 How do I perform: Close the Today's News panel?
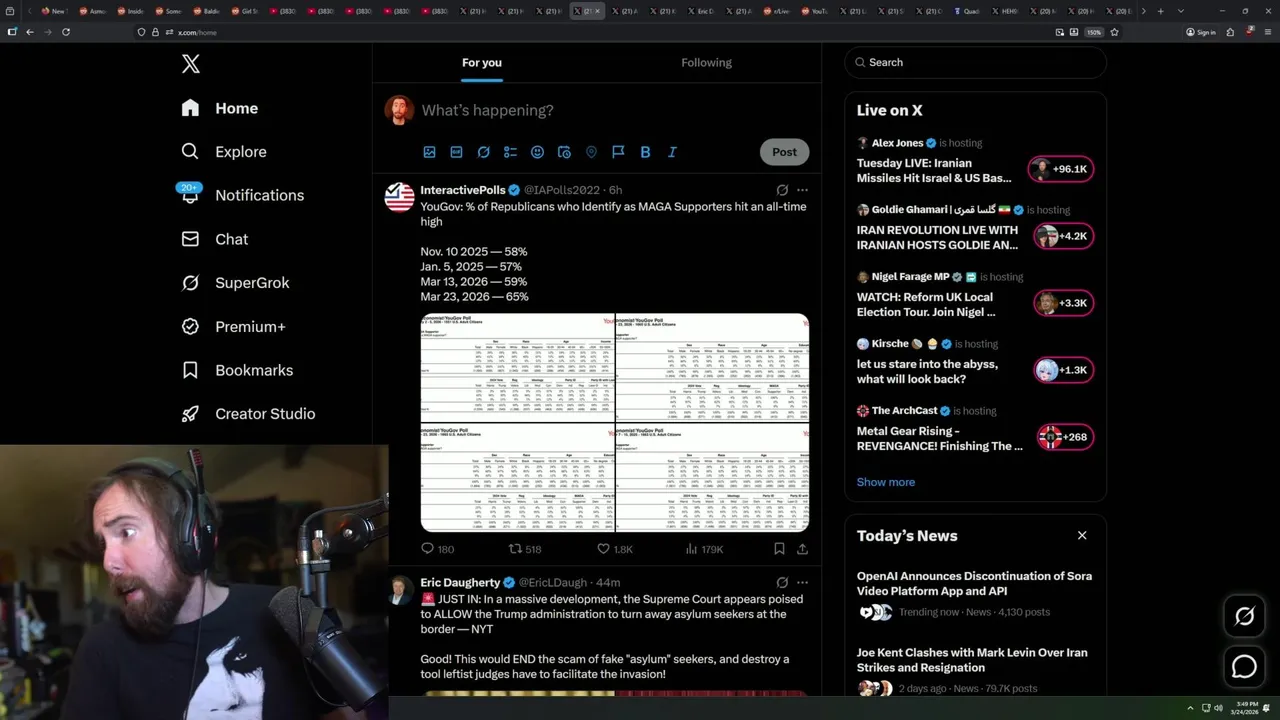click(x=1082, y=536)
